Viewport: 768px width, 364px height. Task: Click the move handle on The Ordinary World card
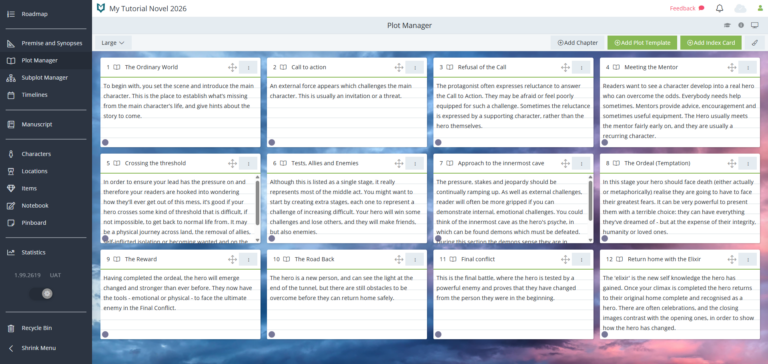pos(232,67)
